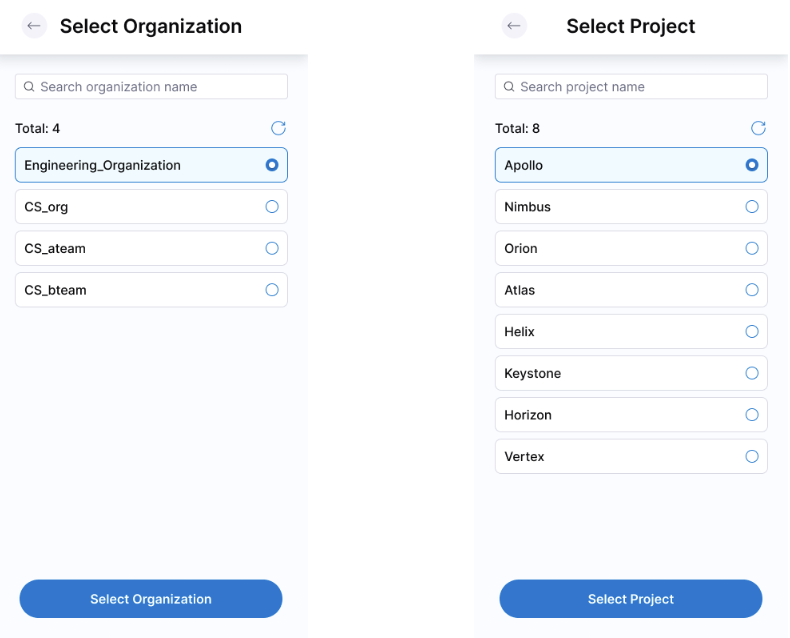Select the CS_ateam radio button
Screen dimensions: 790x638
[x=272, y=248]
